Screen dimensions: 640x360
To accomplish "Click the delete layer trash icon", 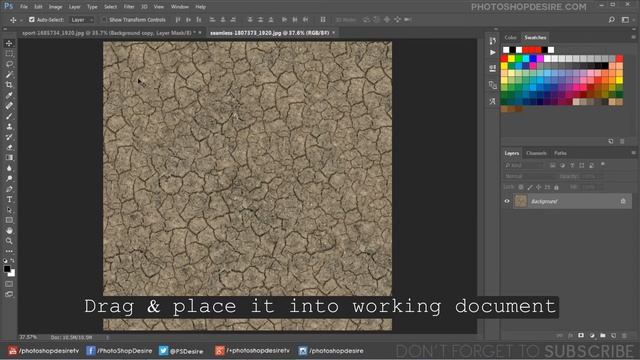I will coord(624,336).
